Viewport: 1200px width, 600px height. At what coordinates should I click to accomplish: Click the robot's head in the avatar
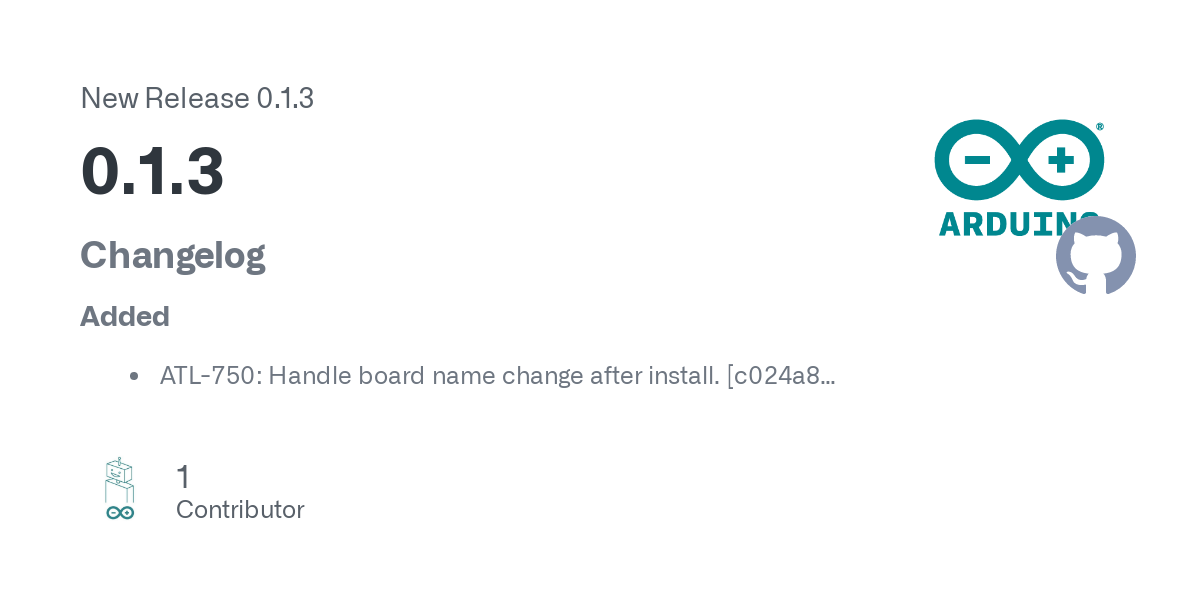(120, 470)
